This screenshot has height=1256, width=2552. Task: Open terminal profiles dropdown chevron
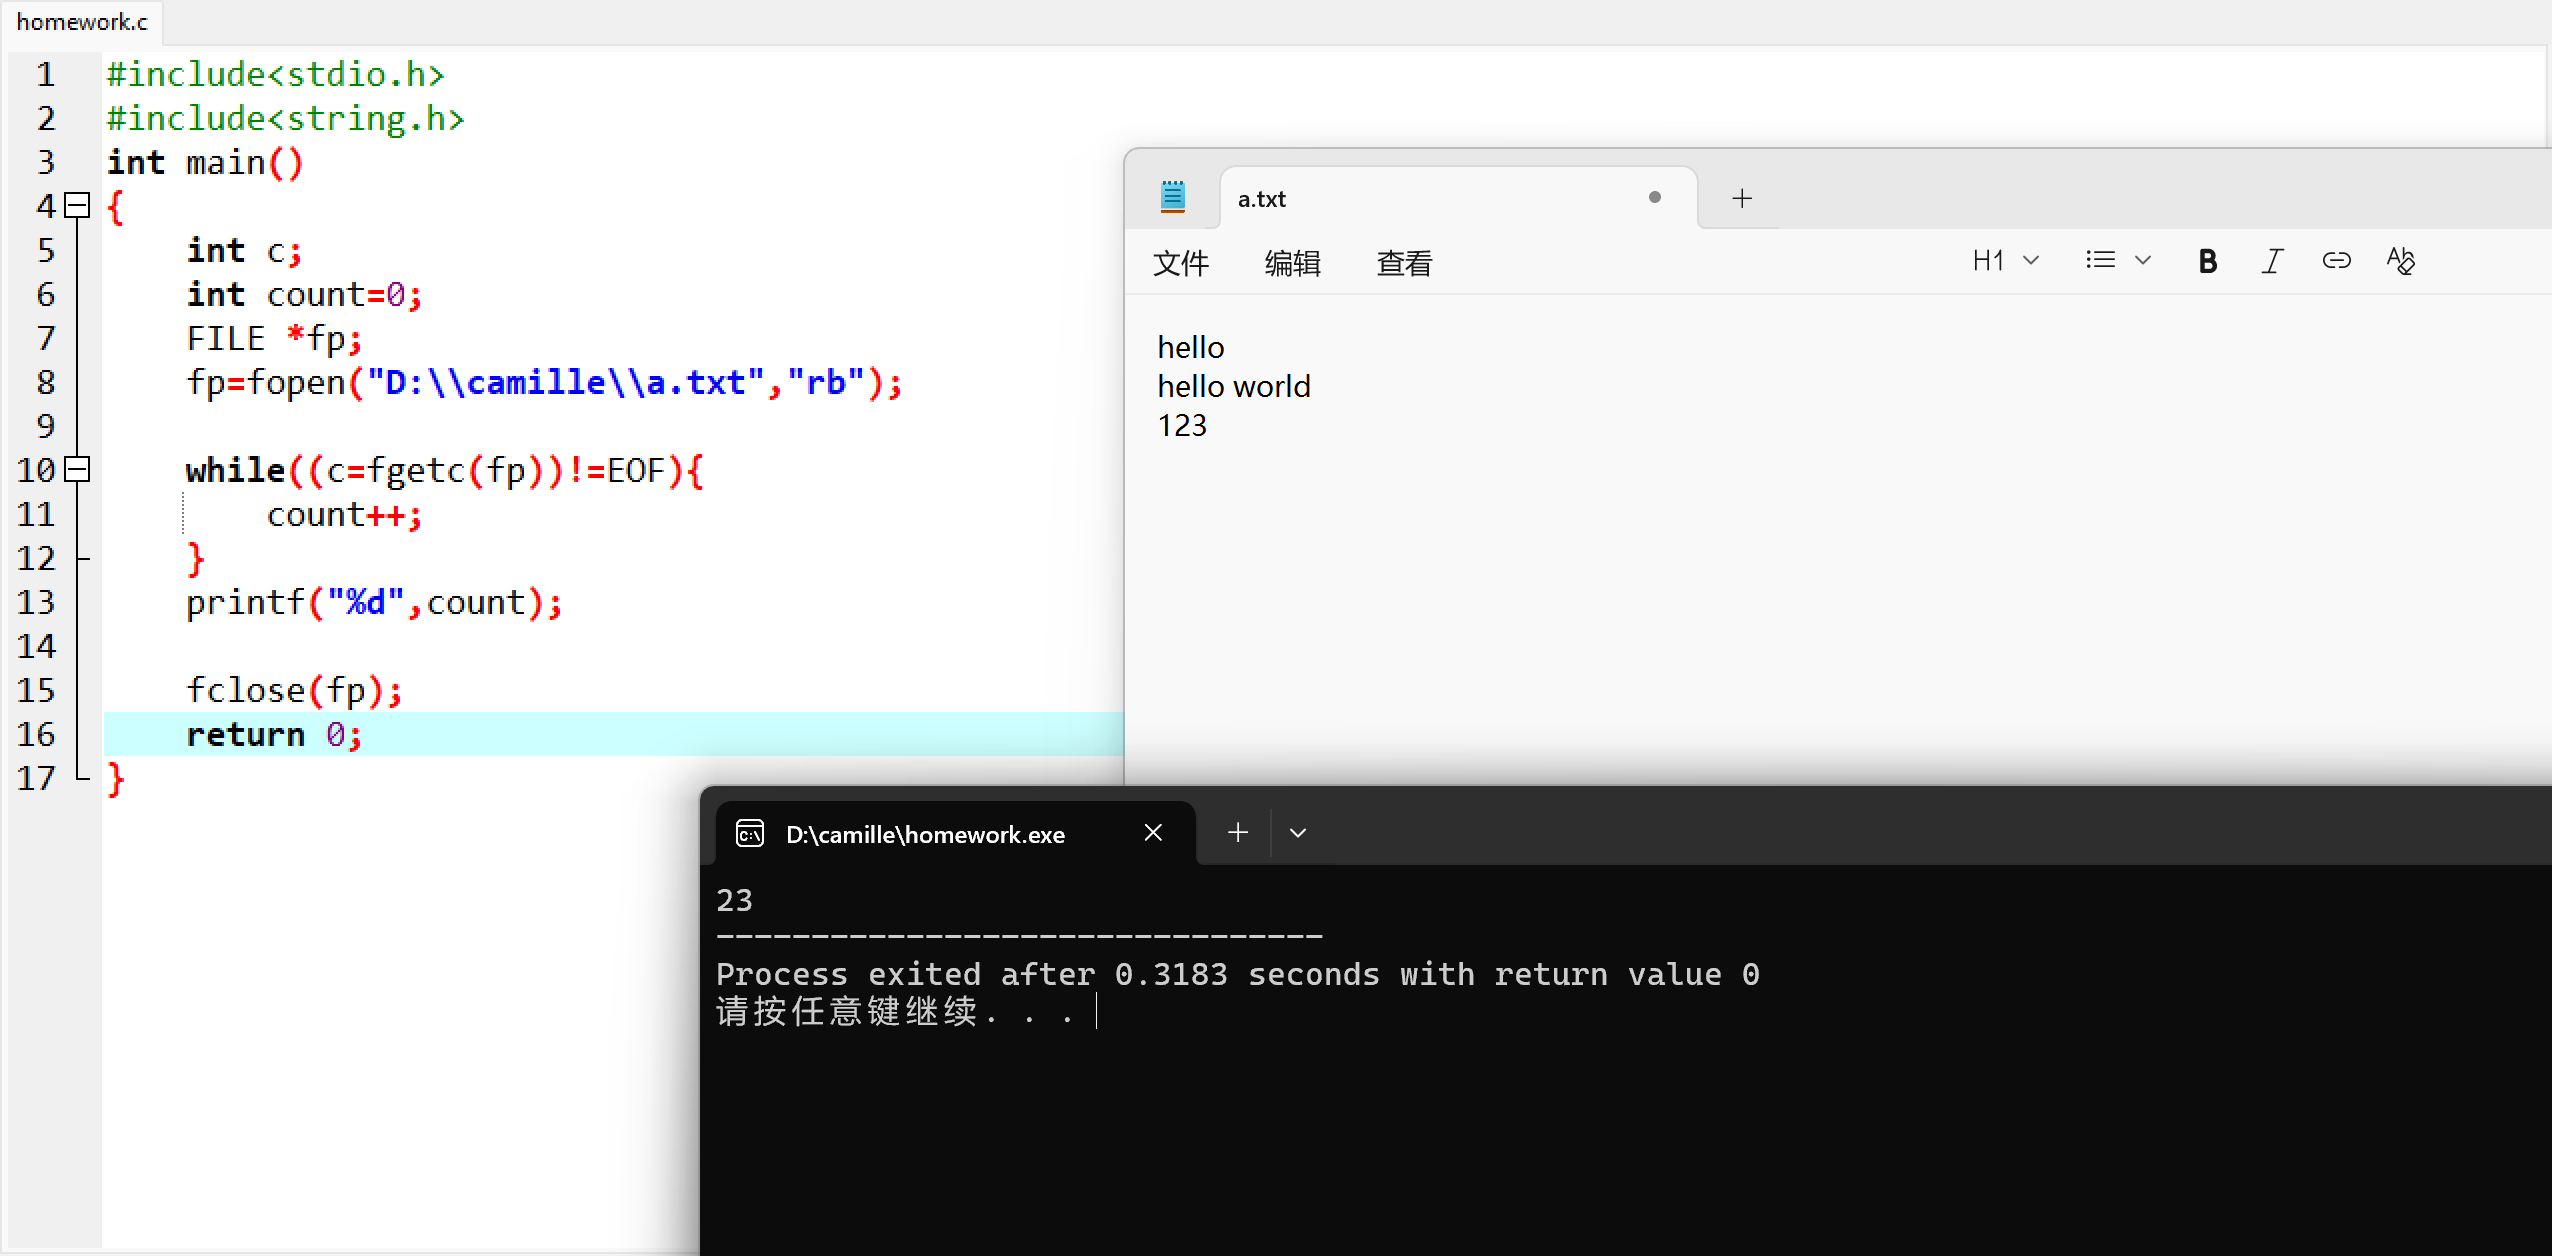[1298, 833]
